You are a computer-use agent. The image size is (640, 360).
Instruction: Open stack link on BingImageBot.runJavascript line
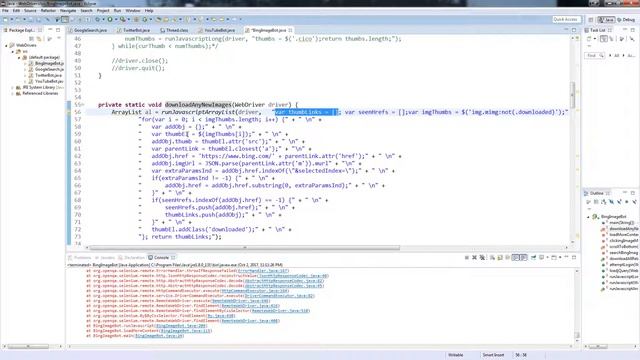(181, 326)
